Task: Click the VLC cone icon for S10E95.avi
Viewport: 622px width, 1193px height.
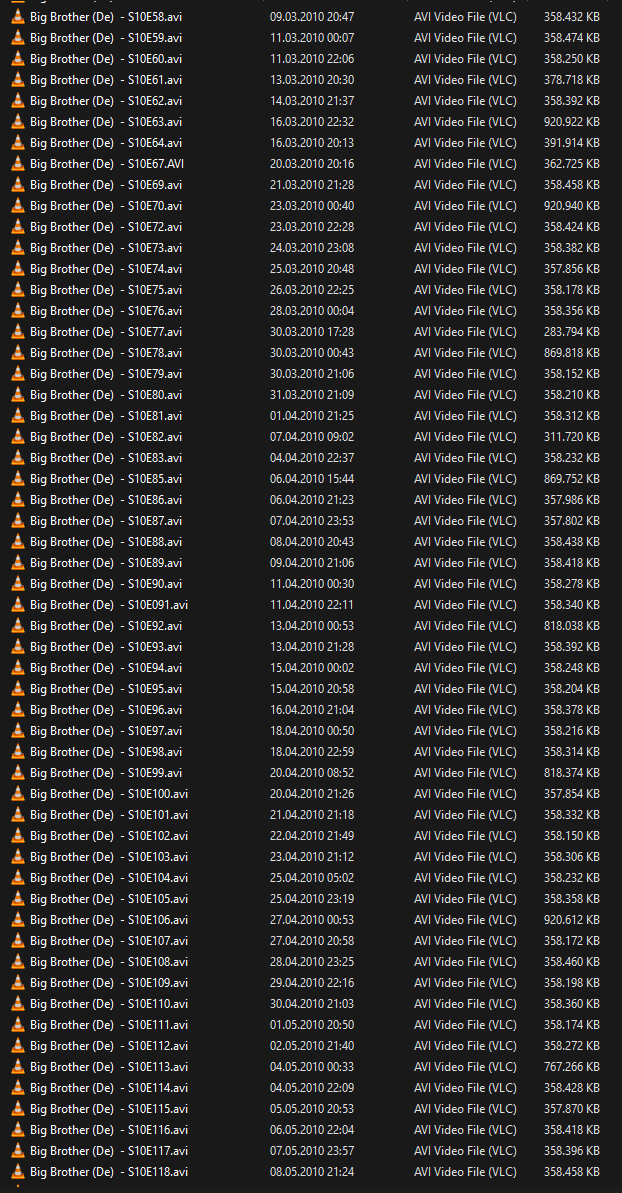Action: point(17,689)
